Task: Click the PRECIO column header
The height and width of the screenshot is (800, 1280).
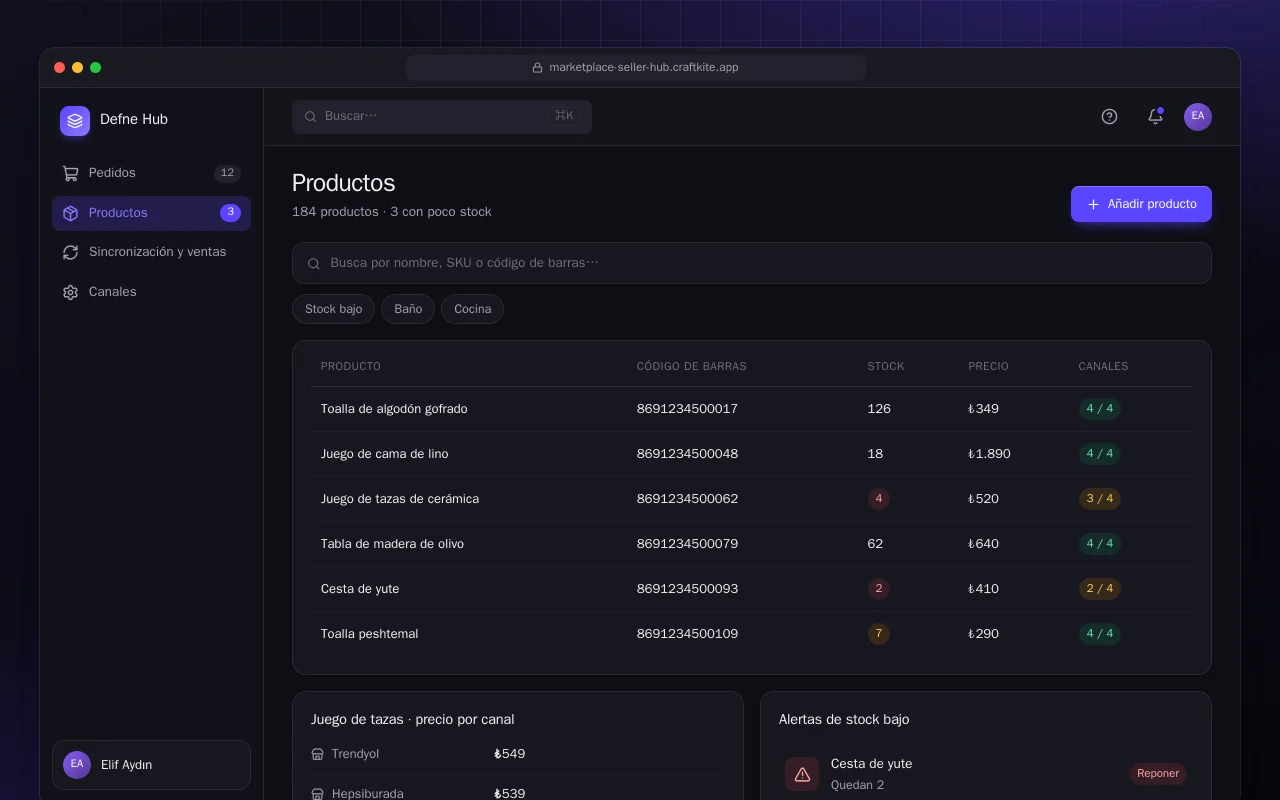Action: tap(989, 366)
